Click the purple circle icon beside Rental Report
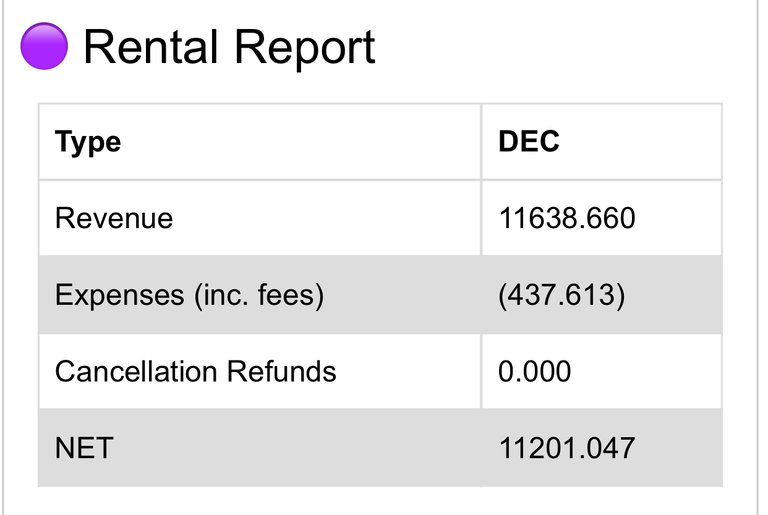Viewport: 768px width, 515px height. point(44,46)
